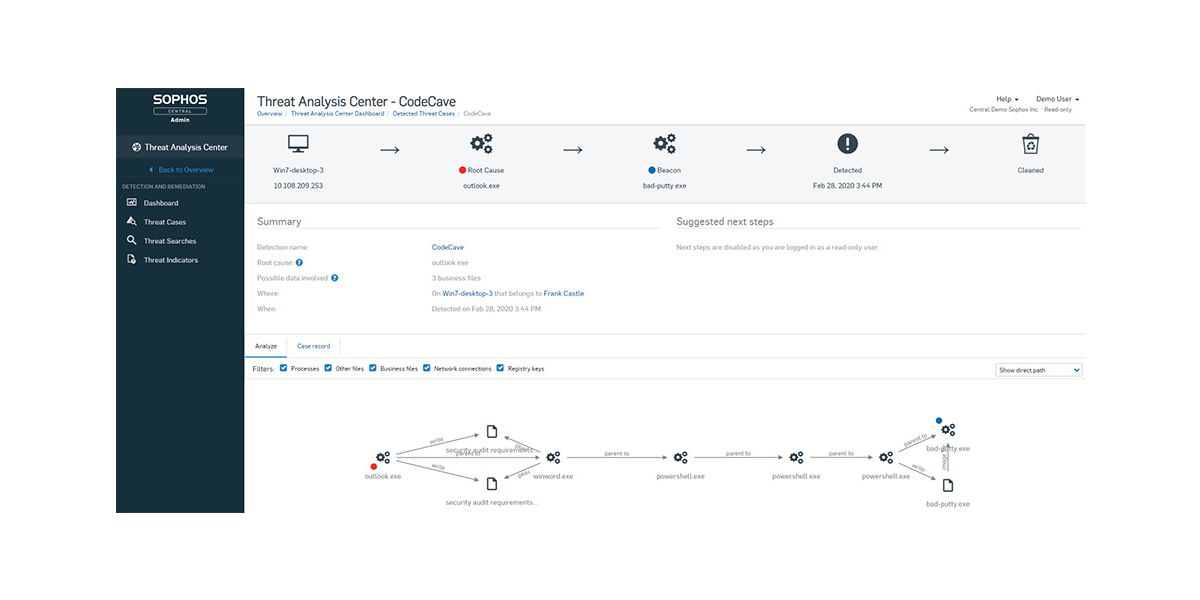
Task: Switch to the Case record tab
Action: [x=313, y=346]
